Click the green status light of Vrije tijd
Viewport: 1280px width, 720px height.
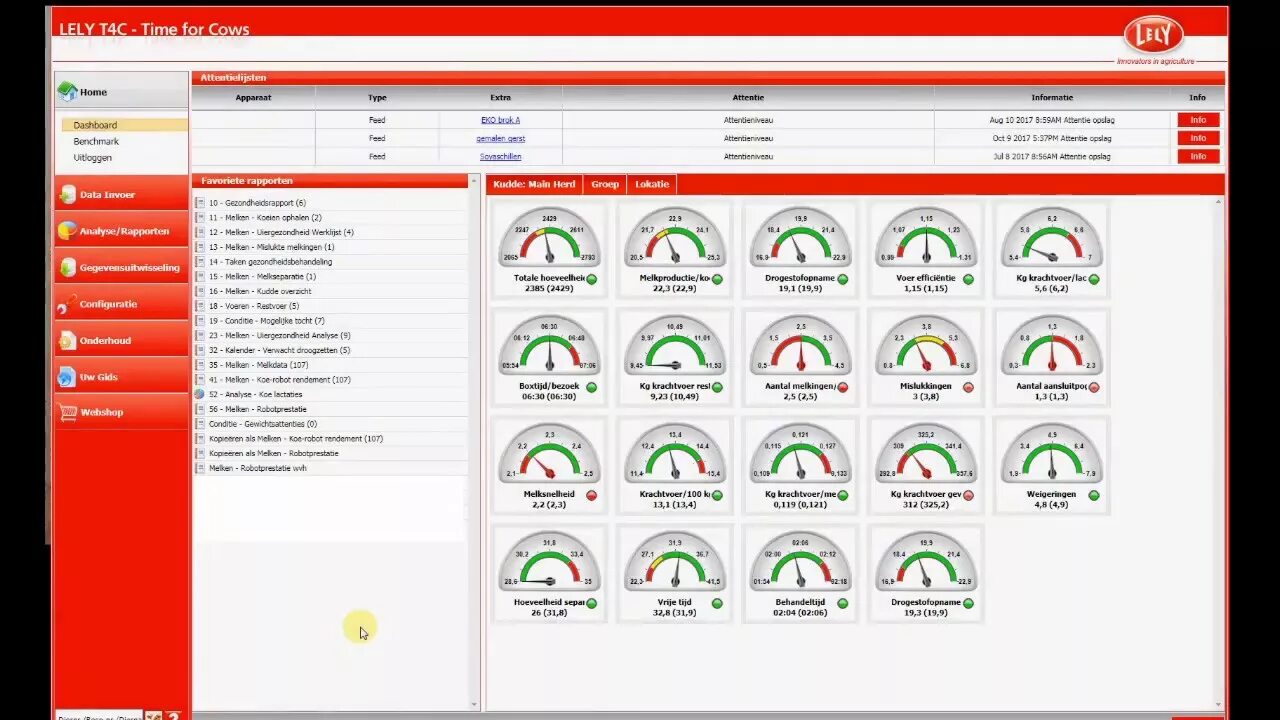point(718,603)
